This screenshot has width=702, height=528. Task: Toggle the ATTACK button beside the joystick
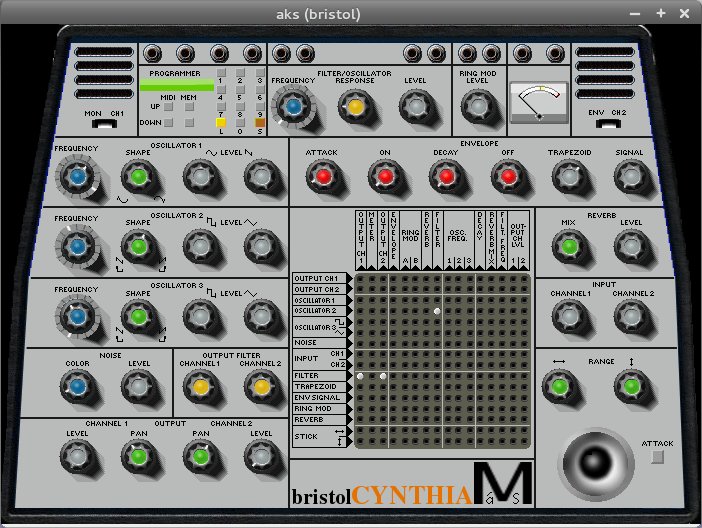pos(657,457)
